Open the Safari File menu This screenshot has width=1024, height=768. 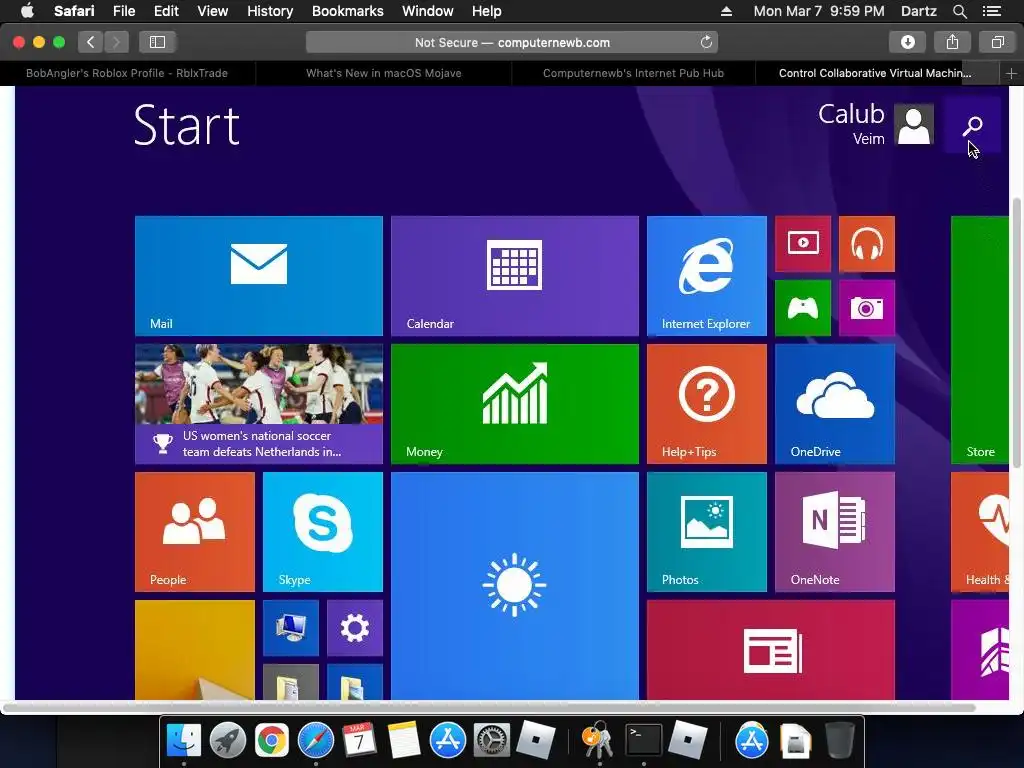point(124,11)
